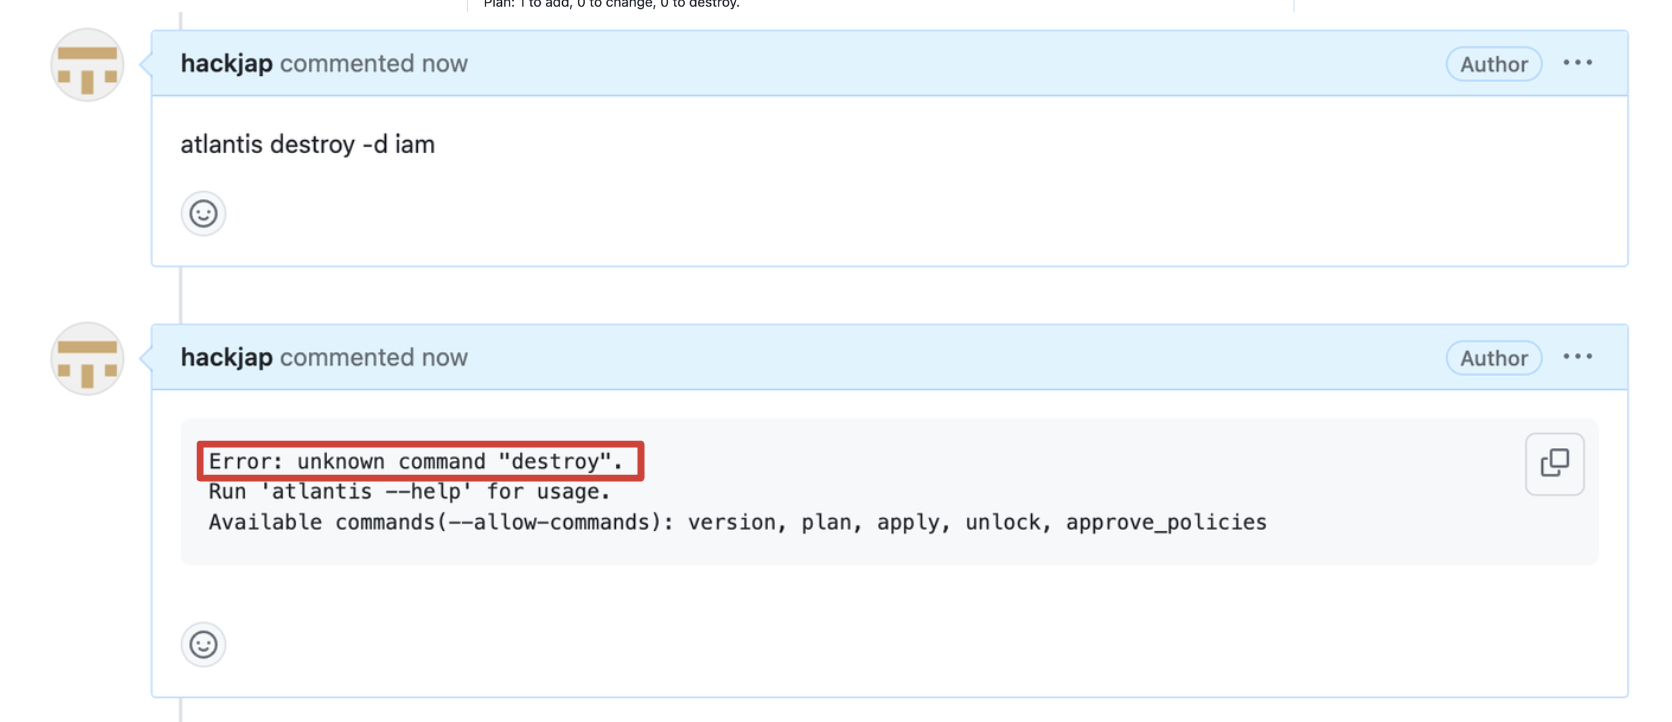Open hackjap username on error output comment
Image resolution: width=1672 pixels, height=722 pixels.
pyautogui.click(x=226, y=357)
